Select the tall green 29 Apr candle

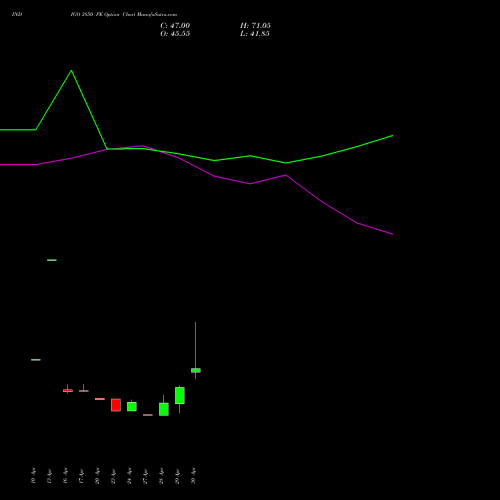(x=180, y=395)
